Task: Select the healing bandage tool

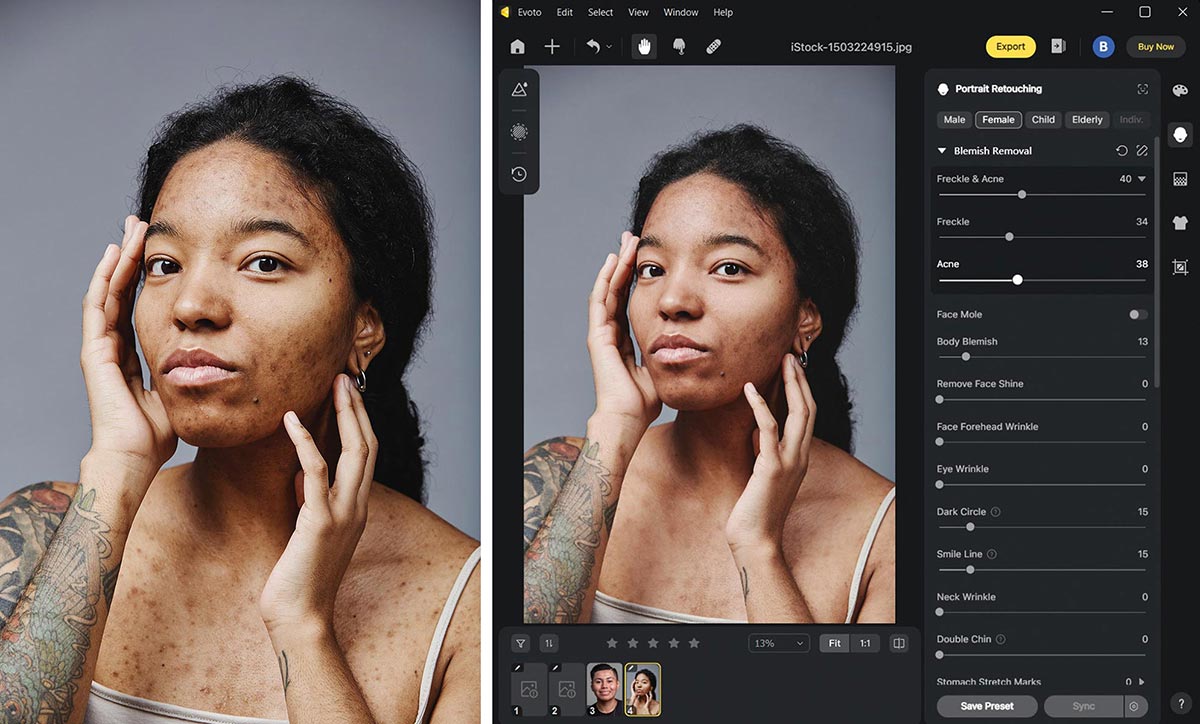Action: (713, 47)
